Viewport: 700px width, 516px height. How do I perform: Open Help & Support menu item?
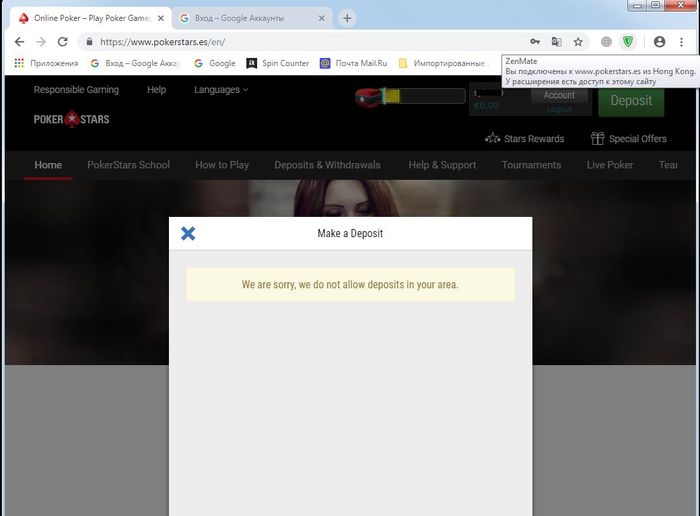442,165
